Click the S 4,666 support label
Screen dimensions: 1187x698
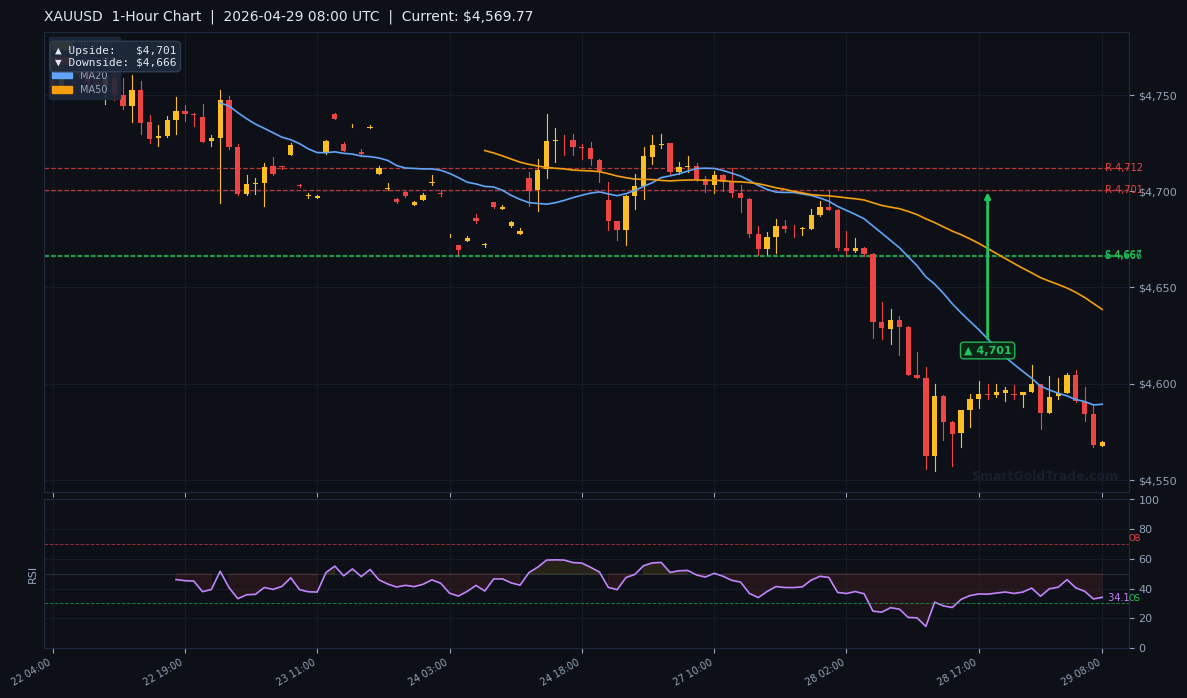pyautogui.click(x=1125, y=255)
